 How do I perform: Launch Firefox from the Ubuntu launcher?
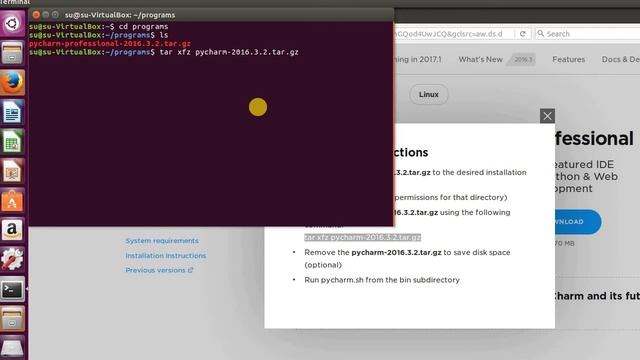coord(12,82)
